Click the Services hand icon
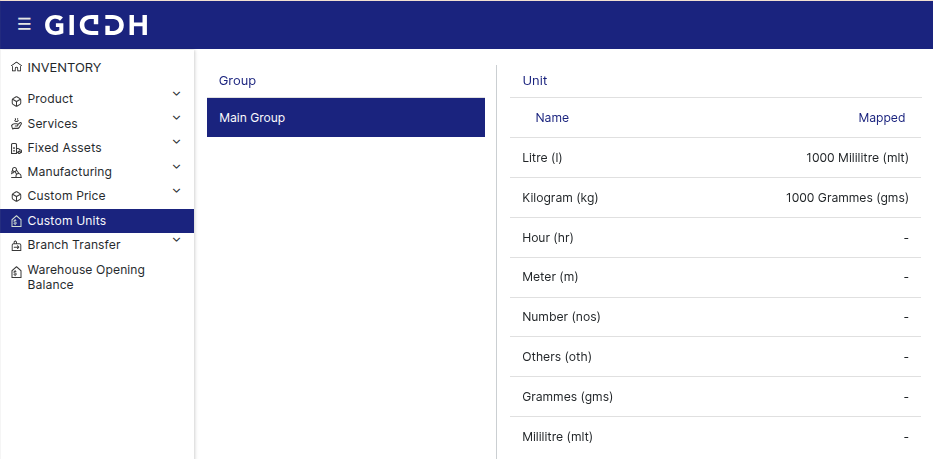The image size is (933, 459). pyautogui.click(x=17, y=124)
